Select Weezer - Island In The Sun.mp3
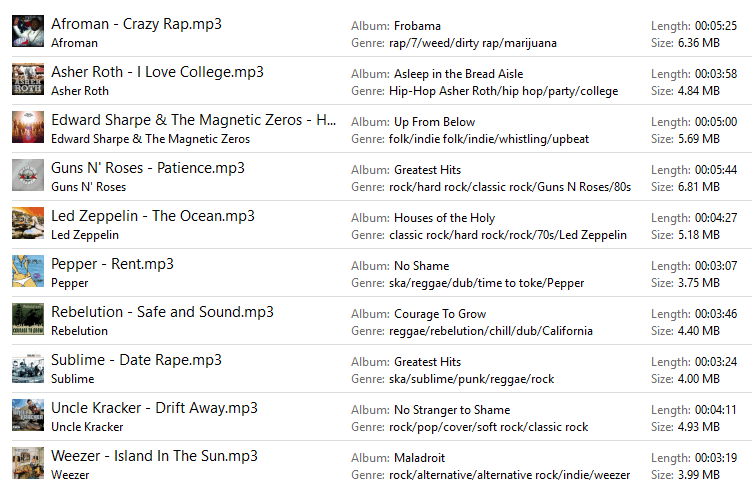Screen dimensions: 752x500 154,456
